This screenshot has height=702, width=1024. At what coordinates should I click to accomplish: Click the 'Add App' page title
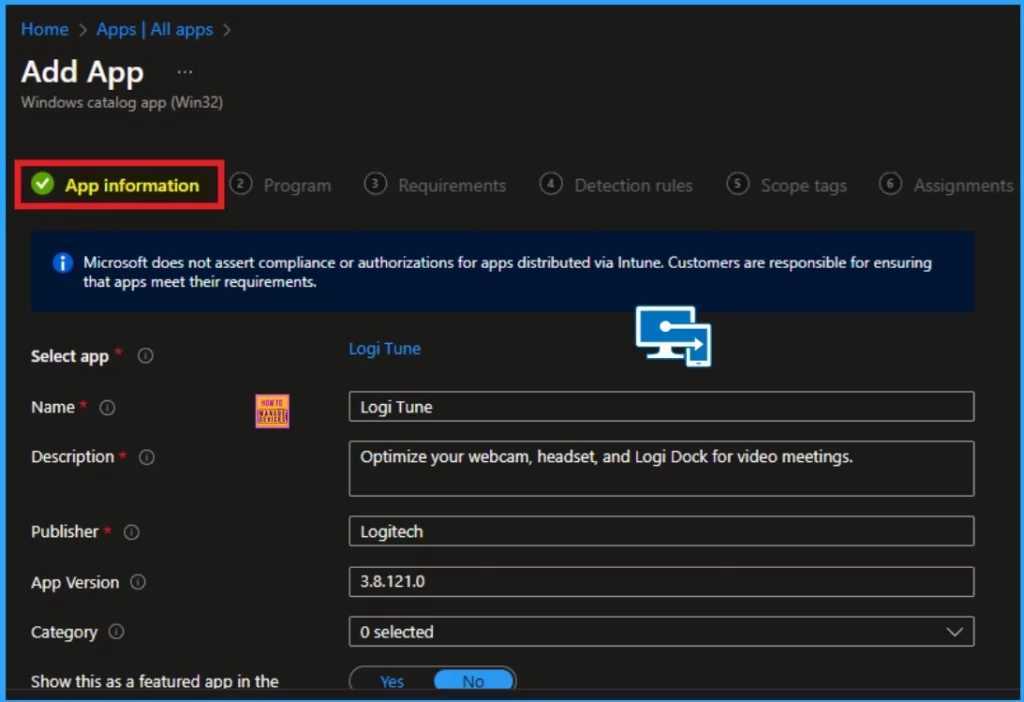click(82, 72)
